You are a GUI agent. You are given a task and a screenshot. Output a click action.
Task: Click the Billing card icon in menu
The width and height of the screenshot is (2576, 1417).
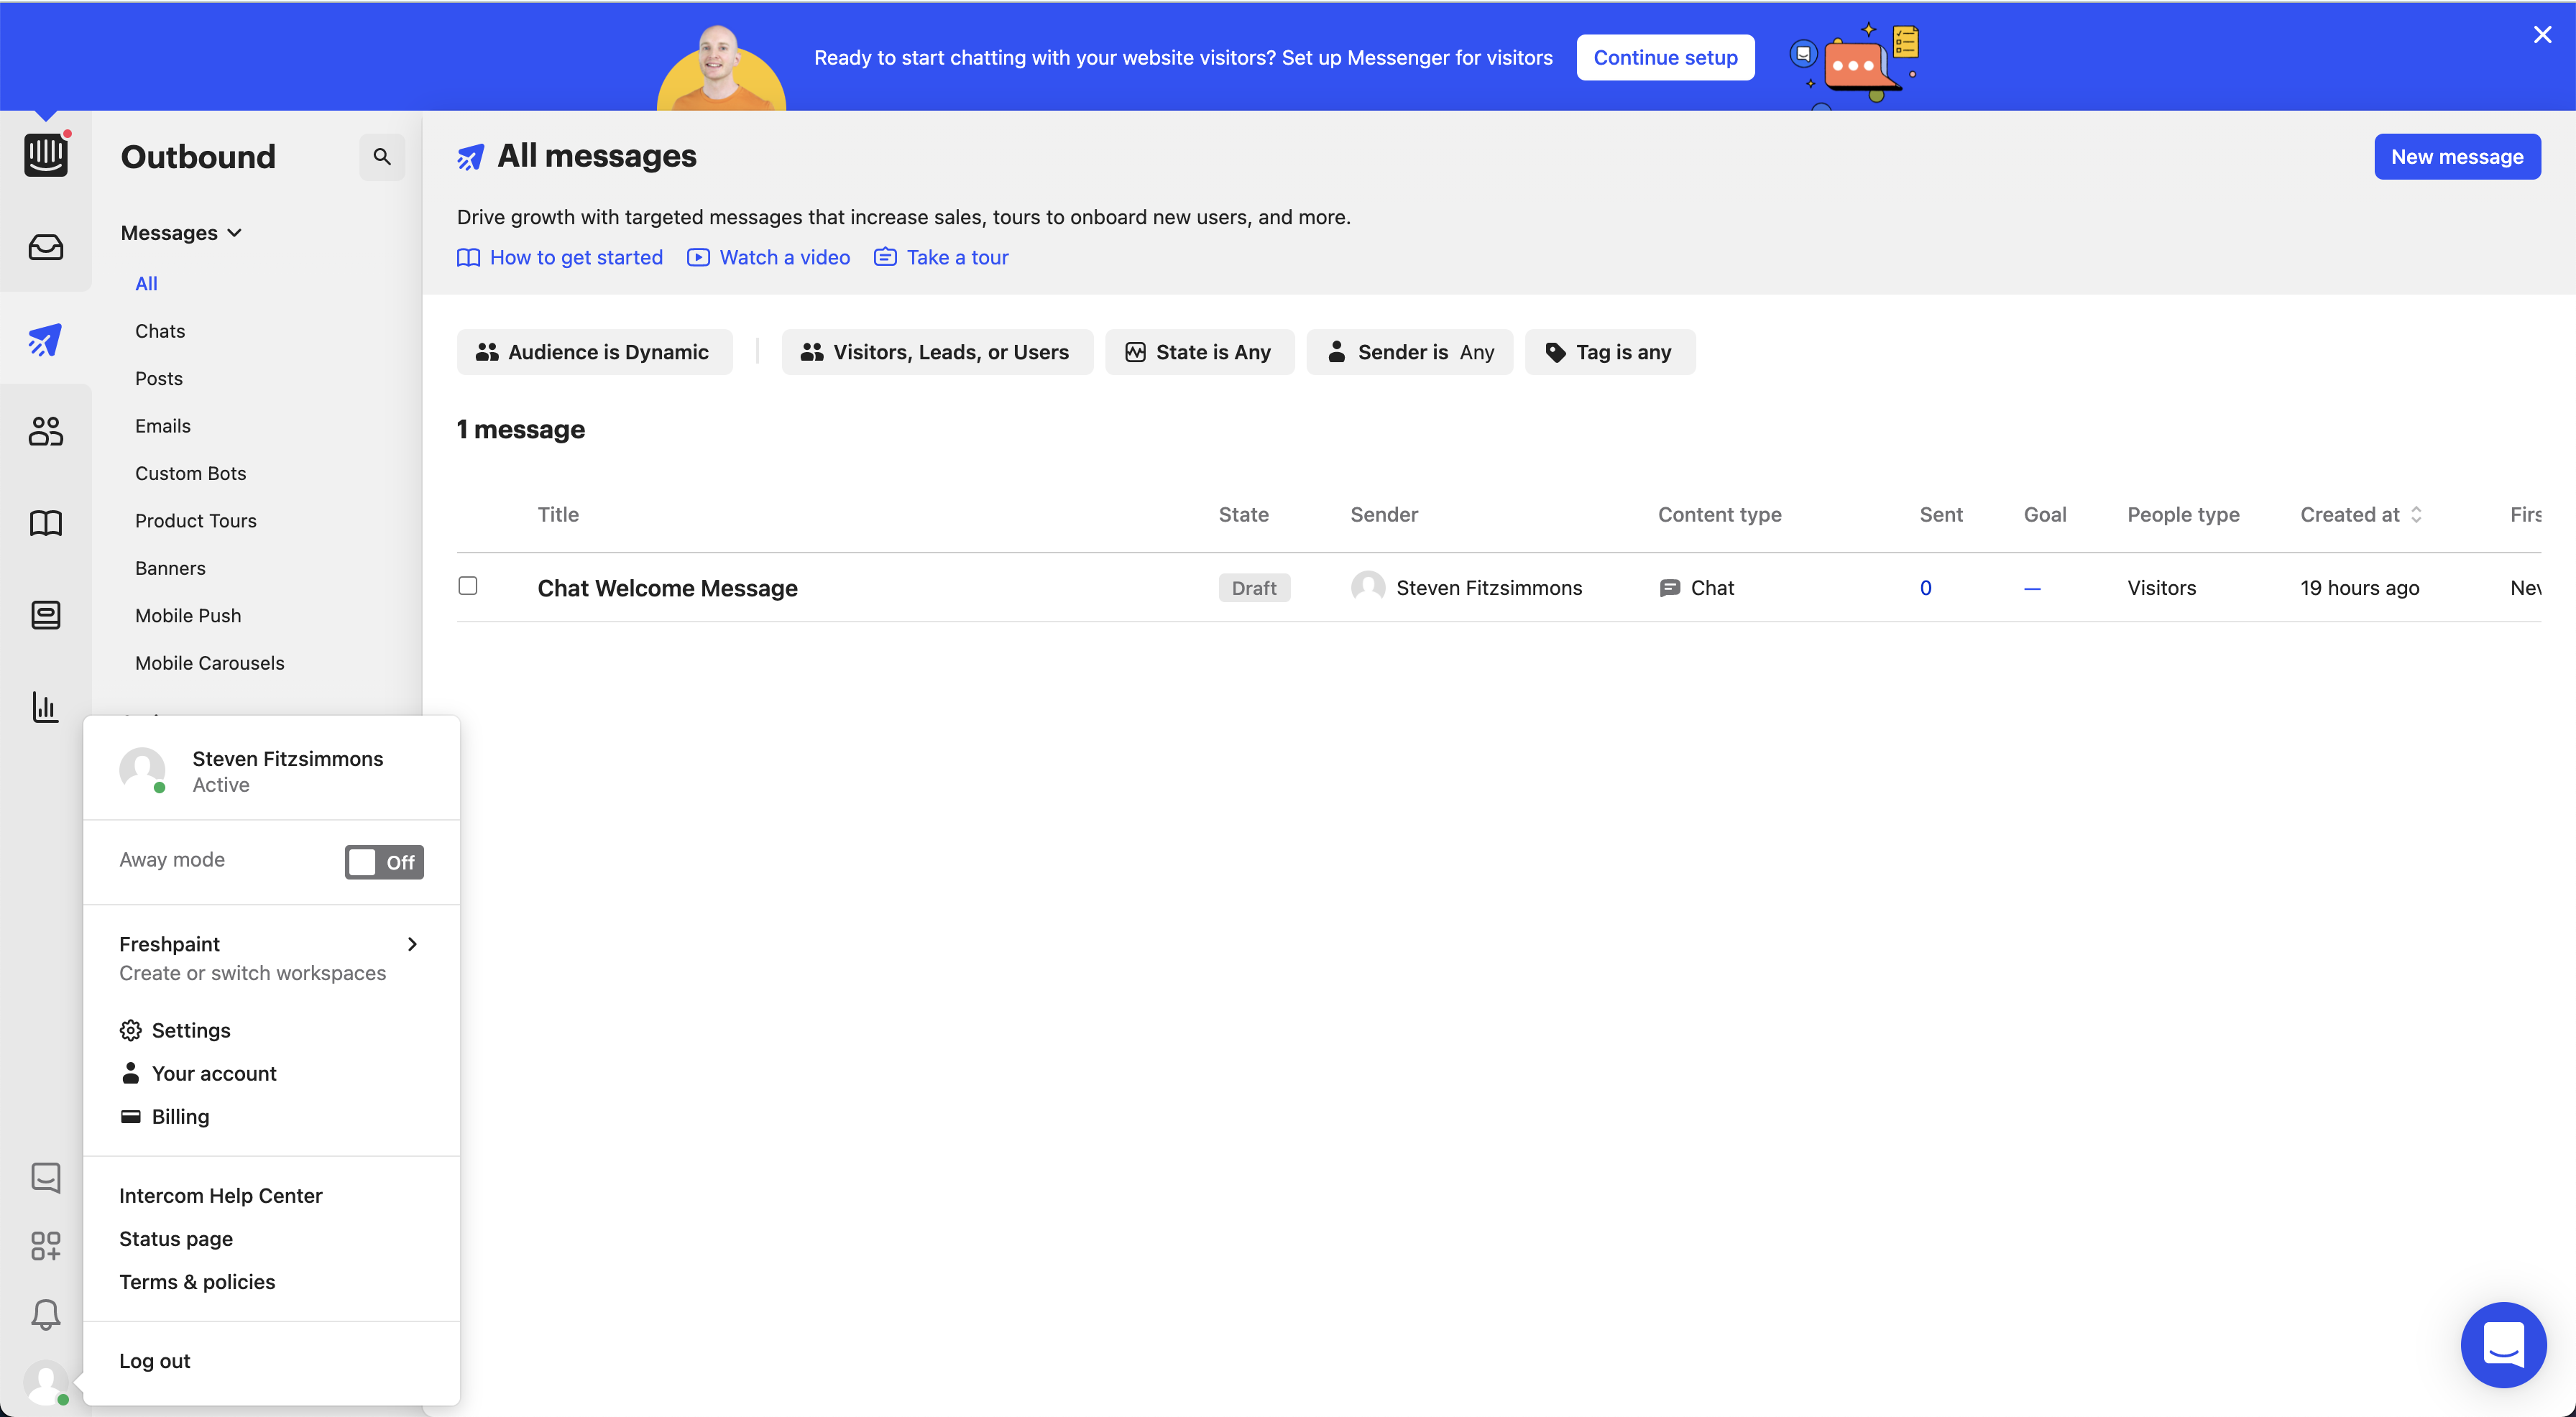click(130, 1116)
